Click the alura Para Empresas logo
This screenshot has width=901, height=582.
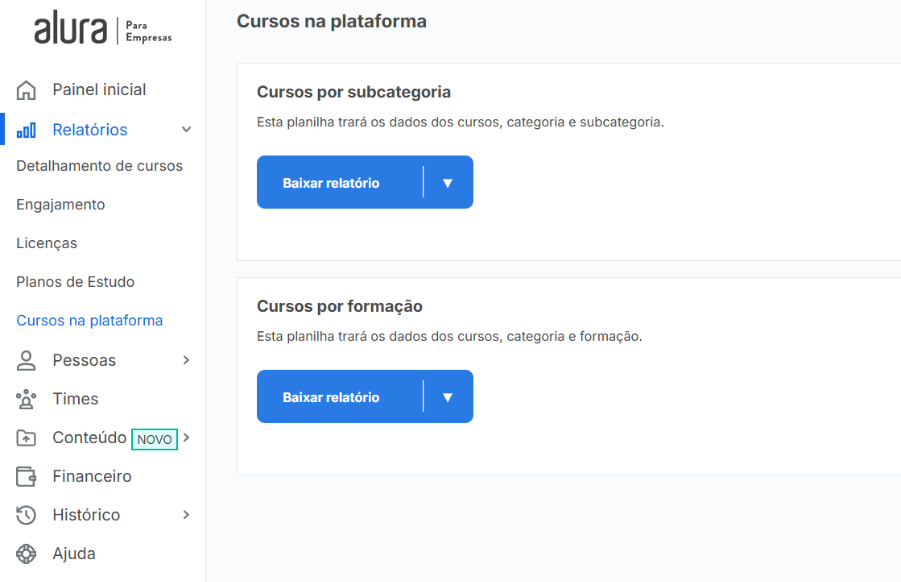pos(103,28)
